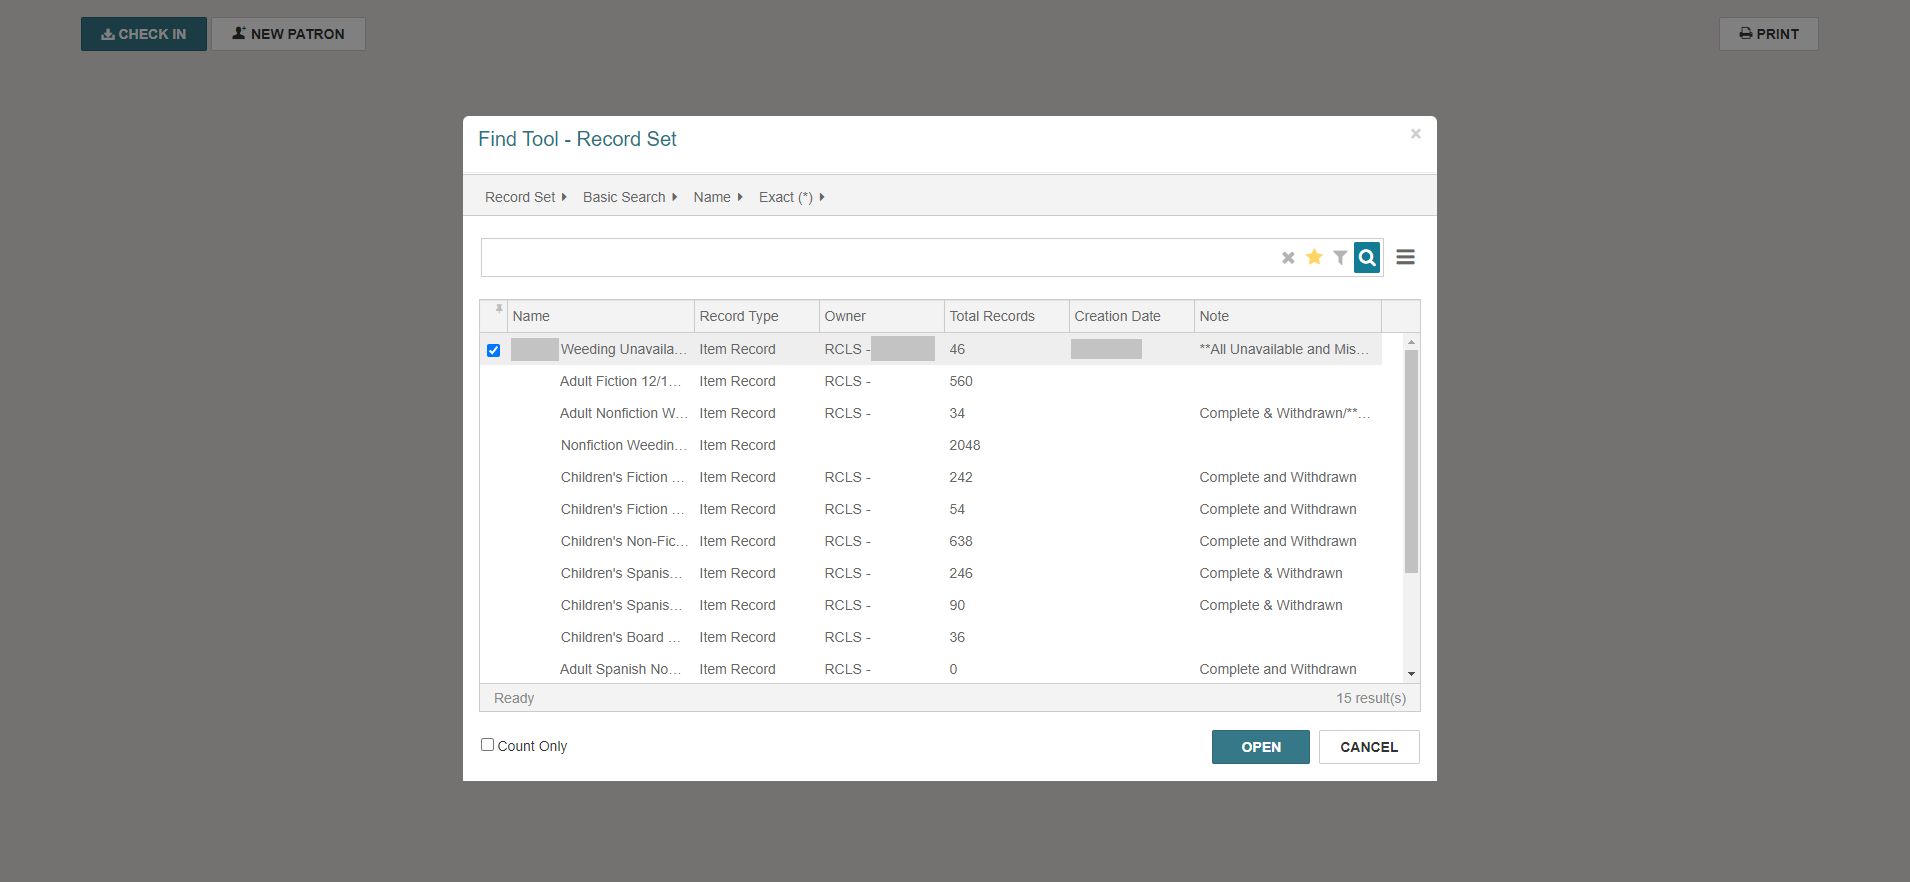Click the 'Complete & Withdrawn/**…' note
This screenshot has height=882, width=1910.
(1285, 413)
